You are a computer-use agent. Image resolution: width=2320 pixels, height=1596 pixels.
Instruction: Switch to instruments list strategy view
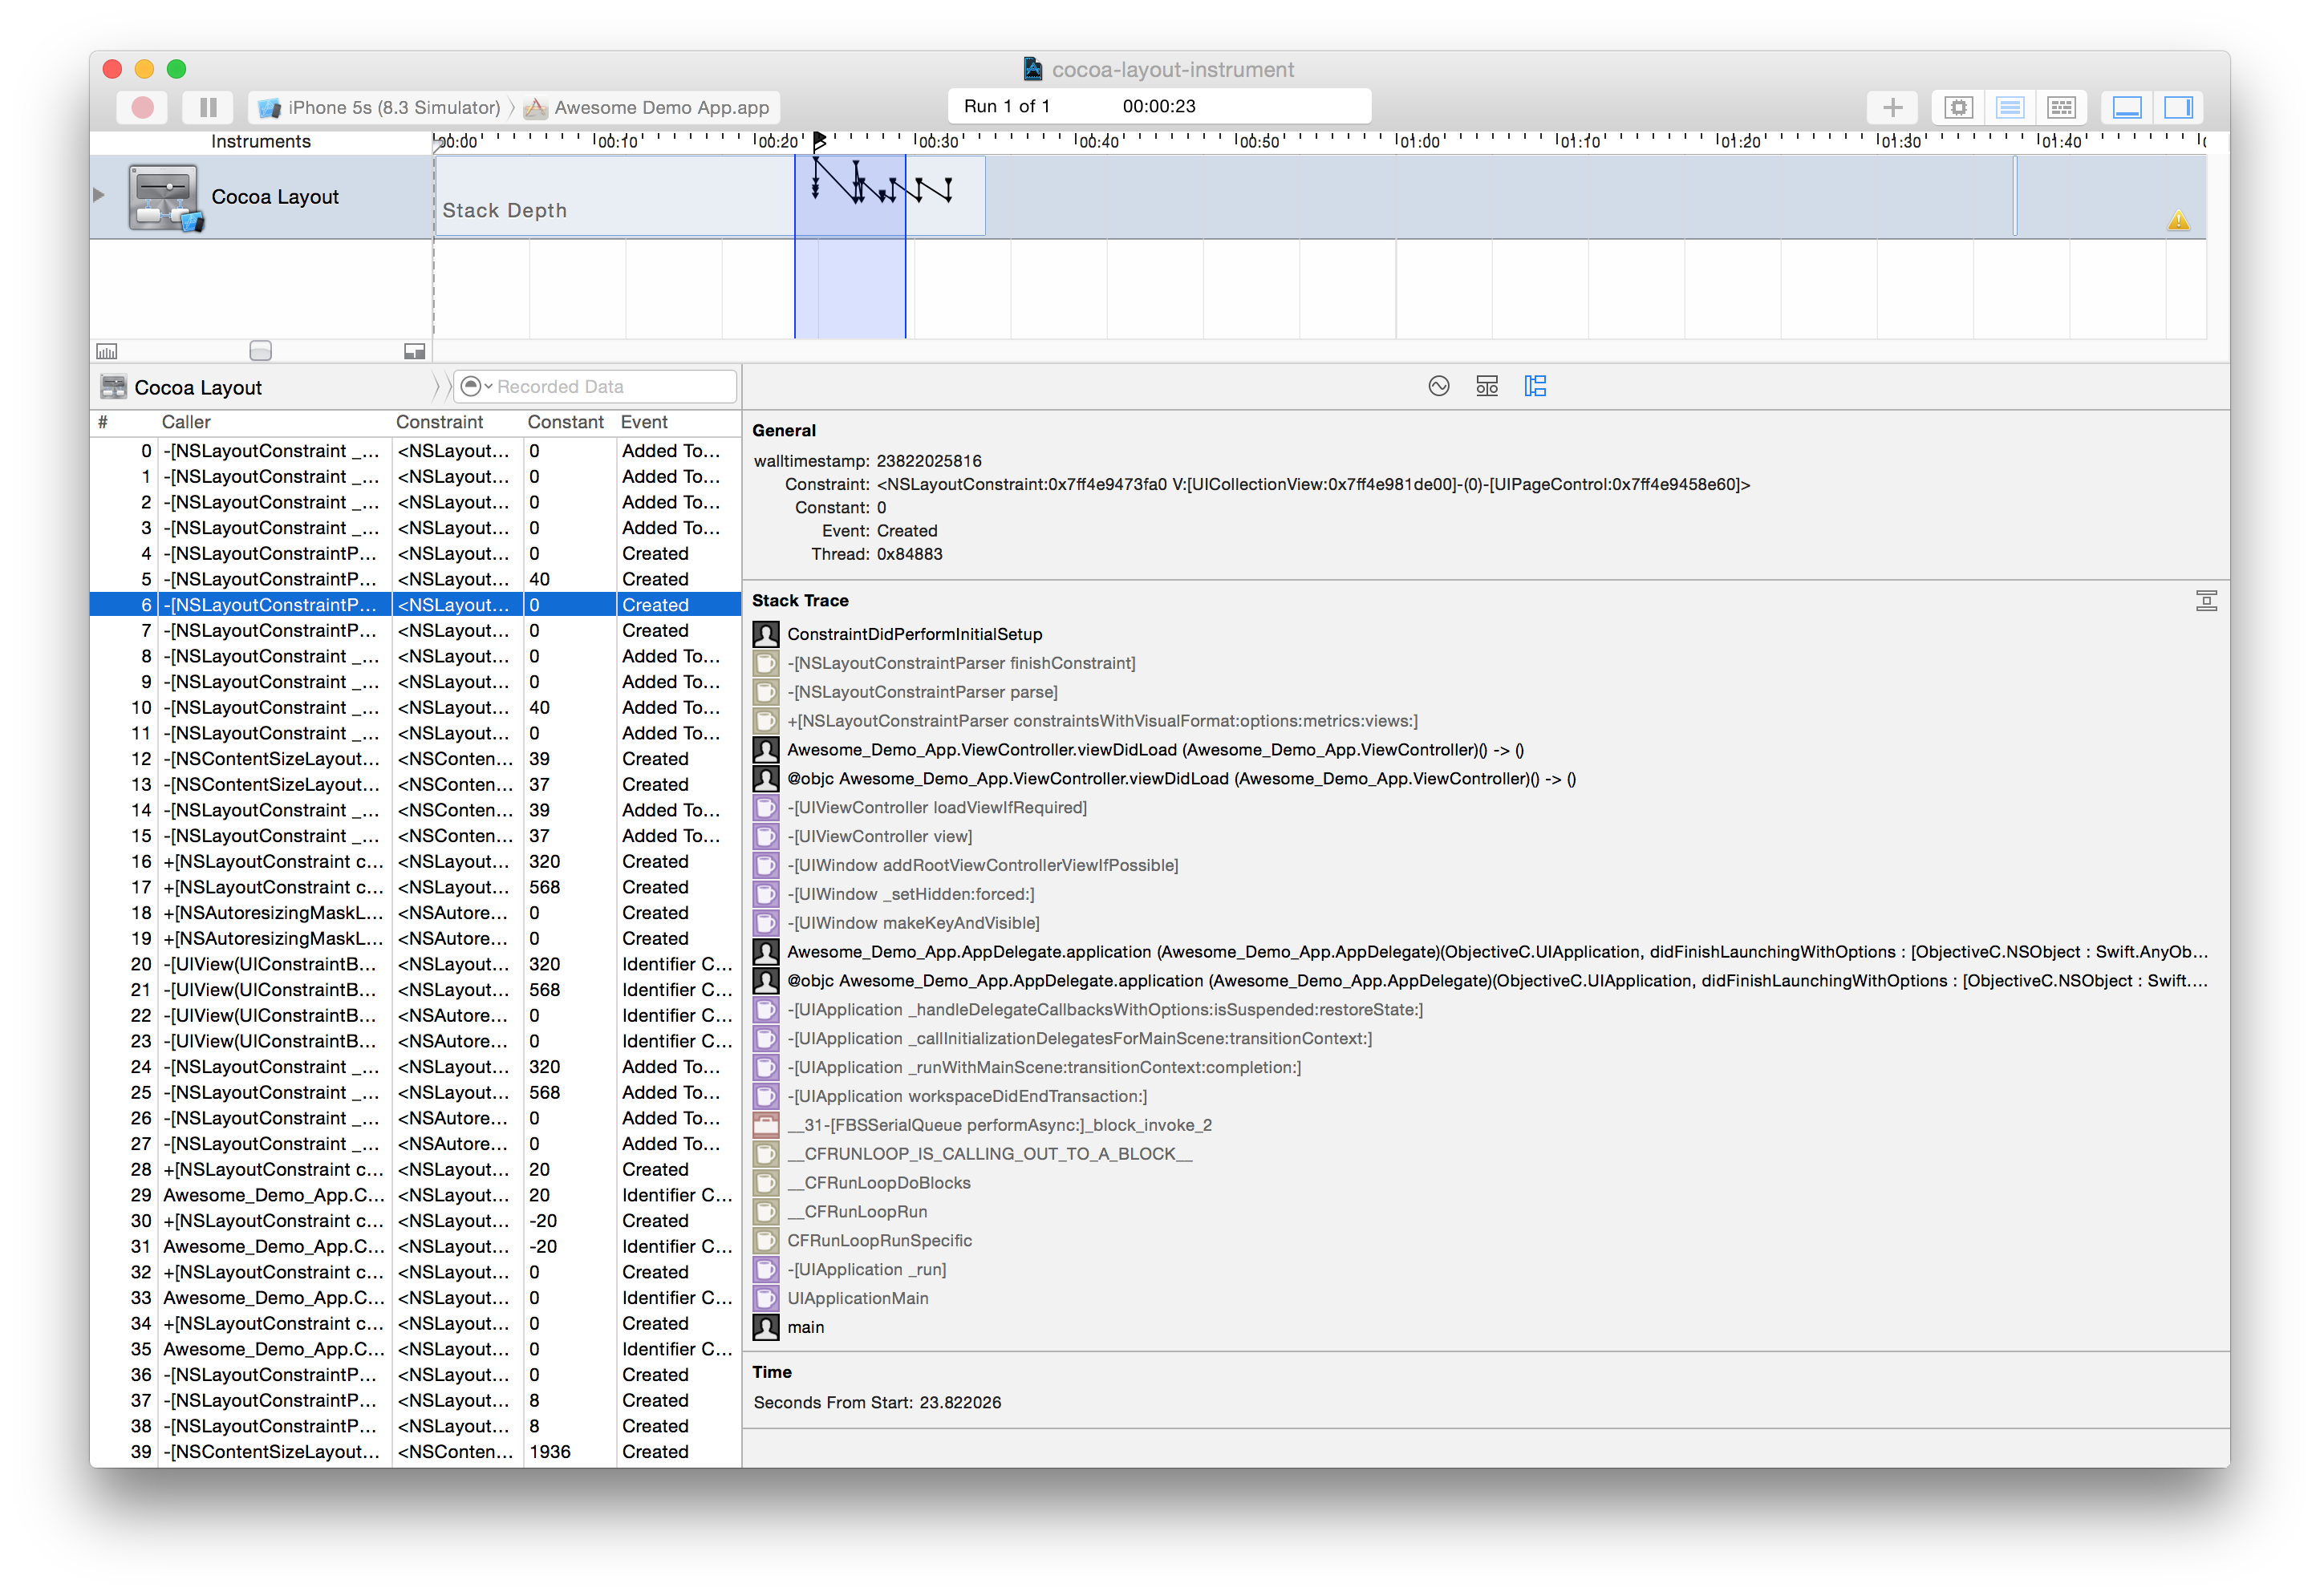2010,107
